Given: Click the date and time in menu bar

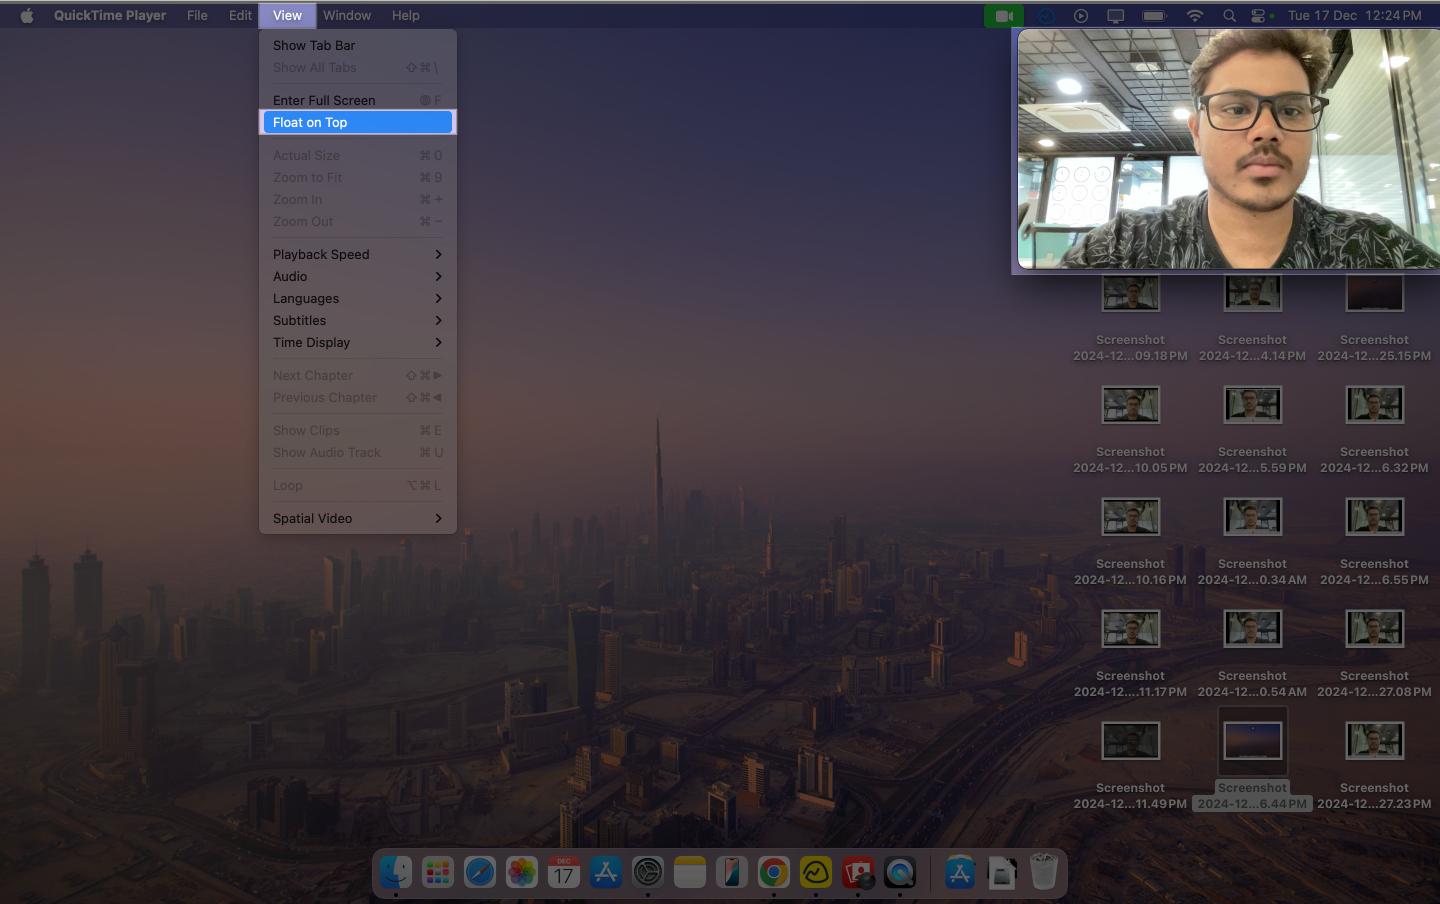Looking at the screenshot, I should tap(1355, 16).
